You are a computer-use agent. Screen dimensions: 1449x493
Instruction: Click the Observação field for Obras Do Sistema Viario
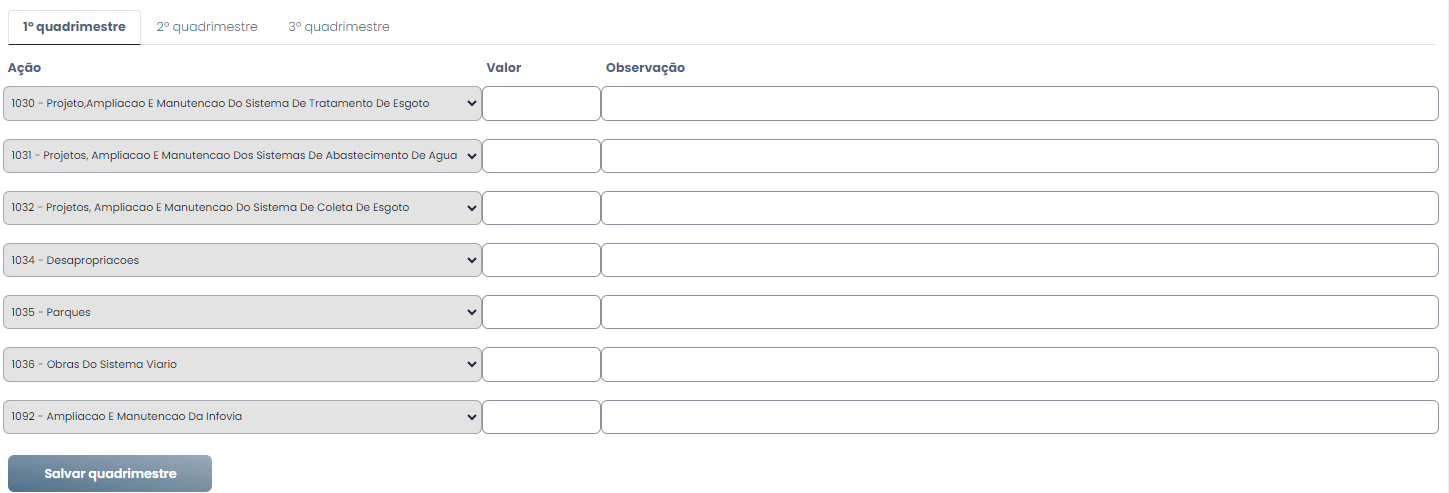click(x=1020, y=364)
